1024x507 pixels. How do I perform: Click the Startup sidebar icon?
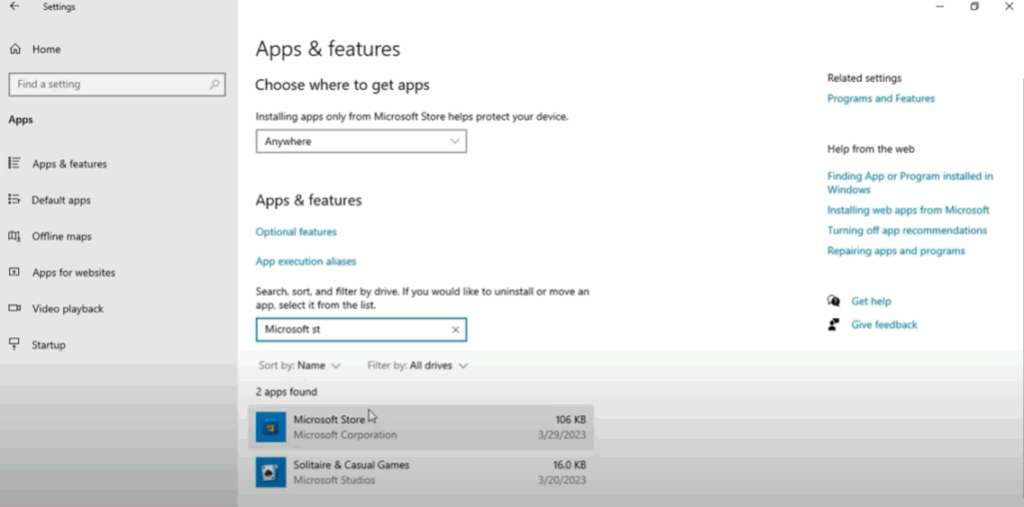point(14,344)
